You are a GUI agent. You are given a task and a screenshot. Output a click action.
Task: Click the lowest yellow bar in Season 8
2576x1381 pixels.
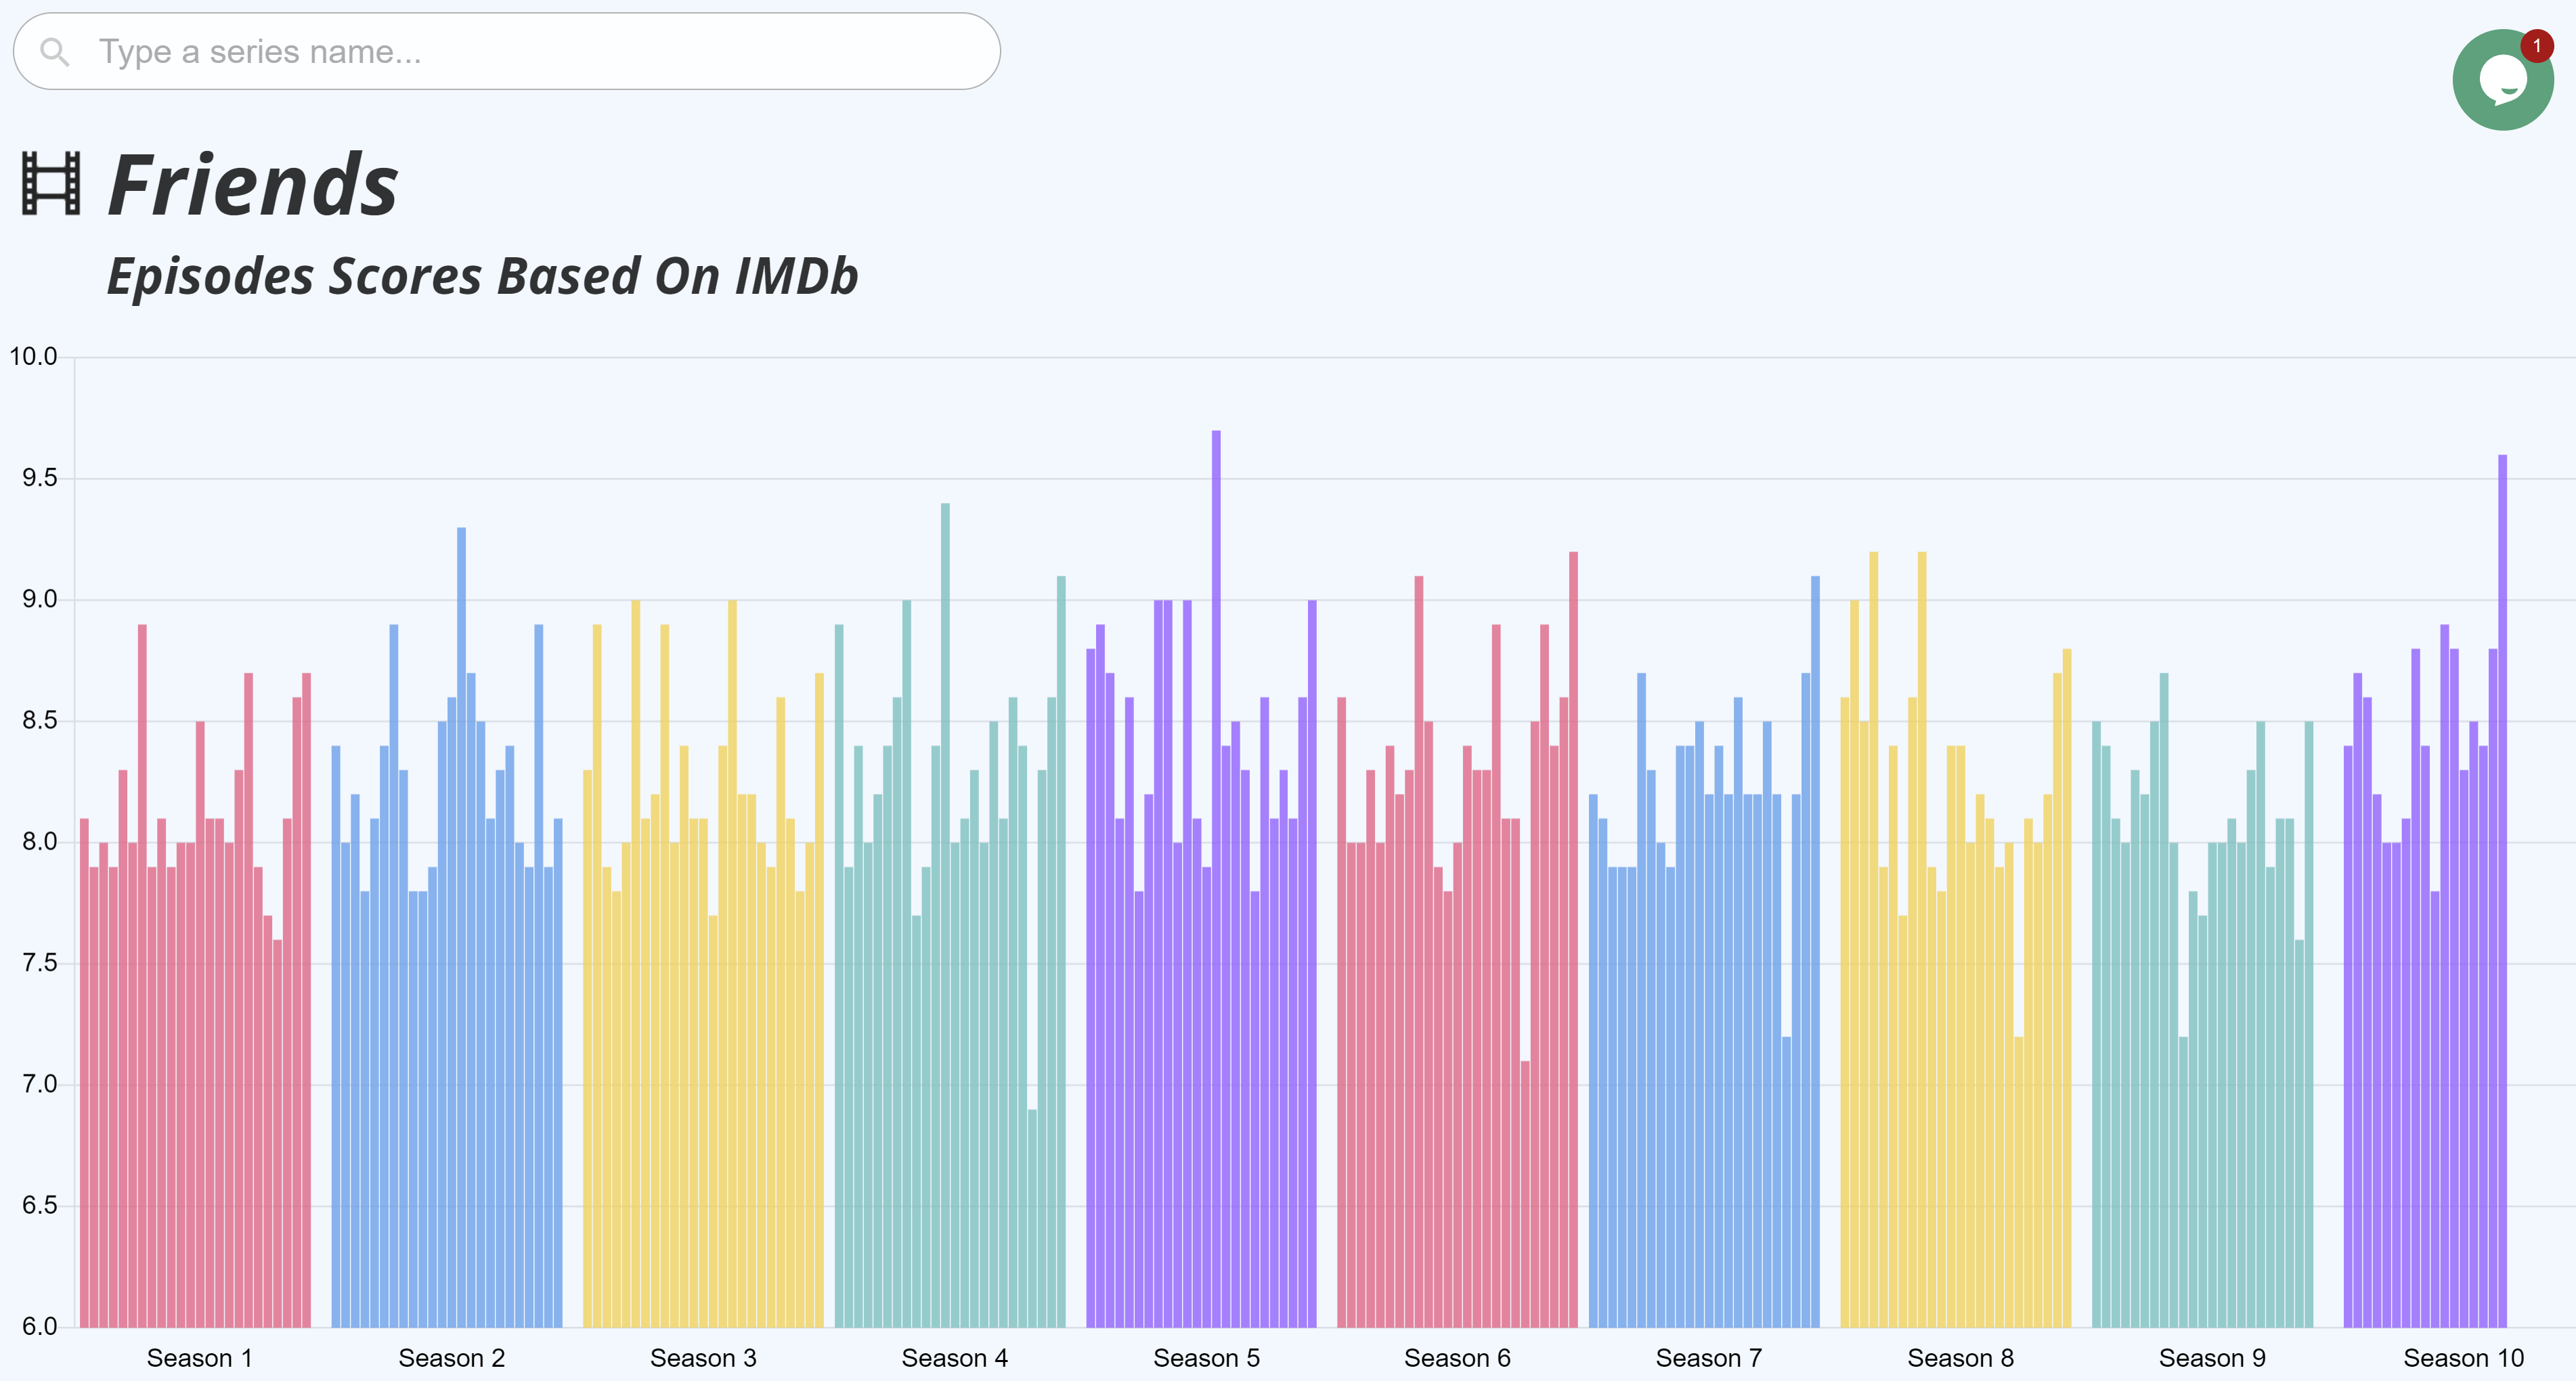click(2018, 1182)
